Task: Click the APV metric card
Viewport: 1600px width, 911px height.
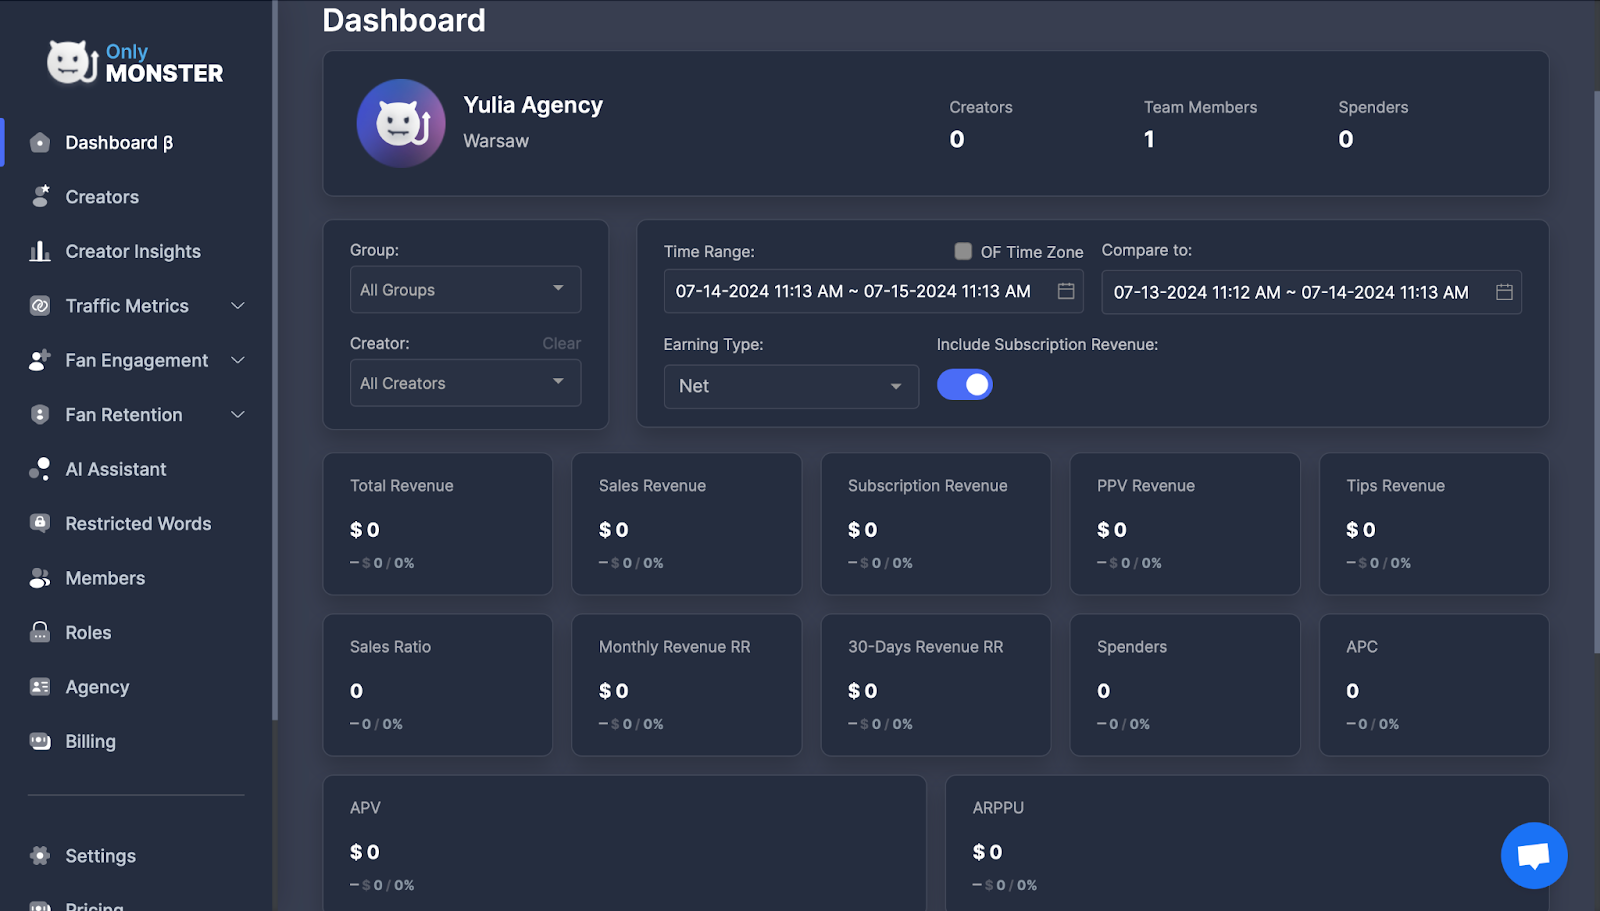Action: click(624, 843)
